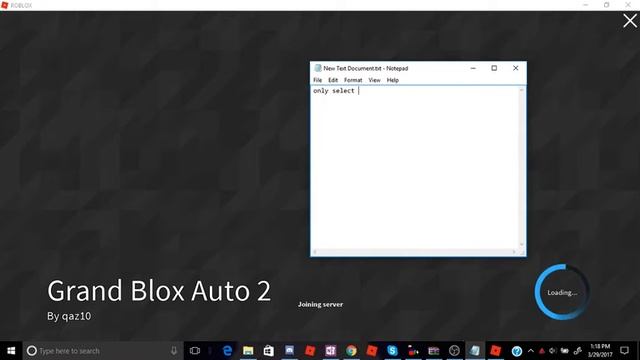Click the Notepad icon in its title bar
Viewport: 640px width, 360px height.
(318, 68)
